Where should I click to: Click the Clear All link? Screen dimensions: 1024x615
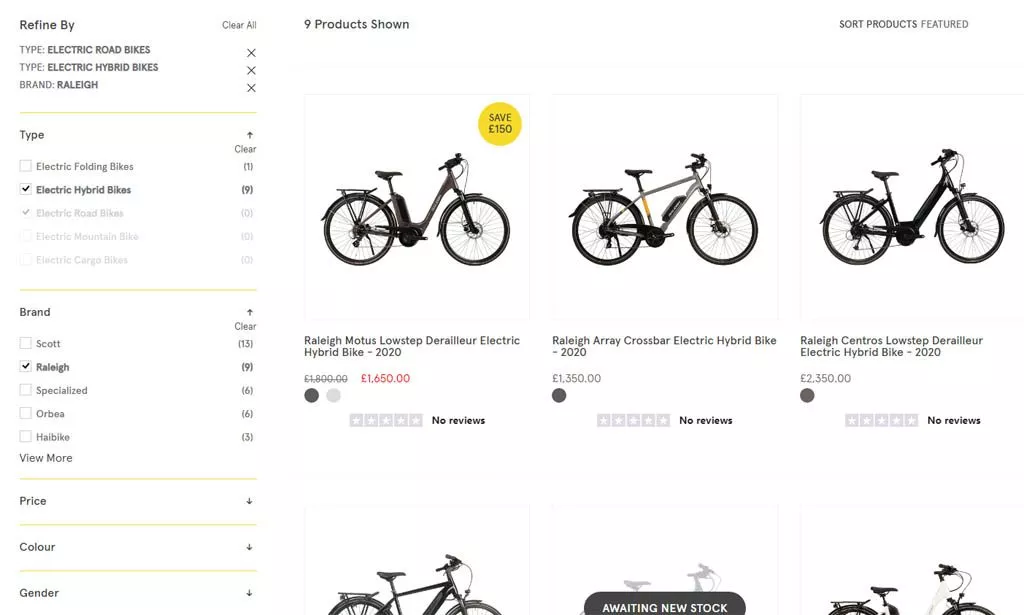(x=239, y=25)
